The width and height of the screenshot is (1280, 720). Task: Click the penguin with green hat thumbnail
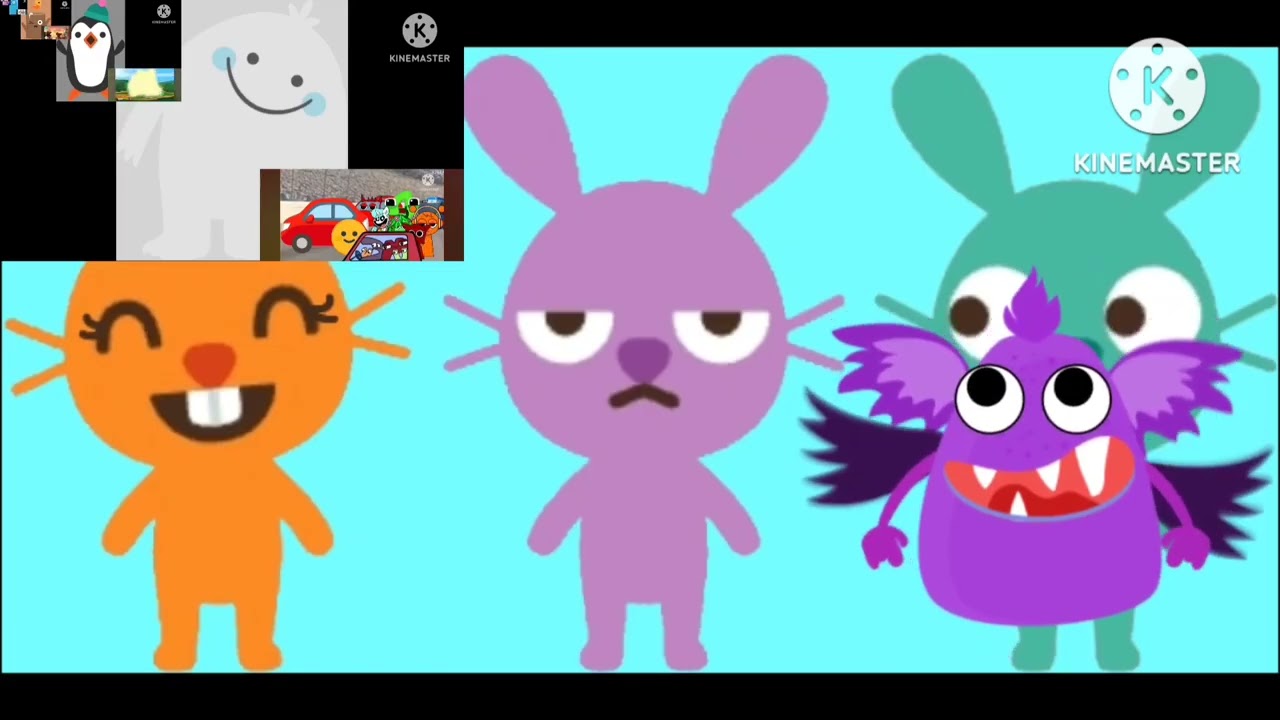pos(90,50)
